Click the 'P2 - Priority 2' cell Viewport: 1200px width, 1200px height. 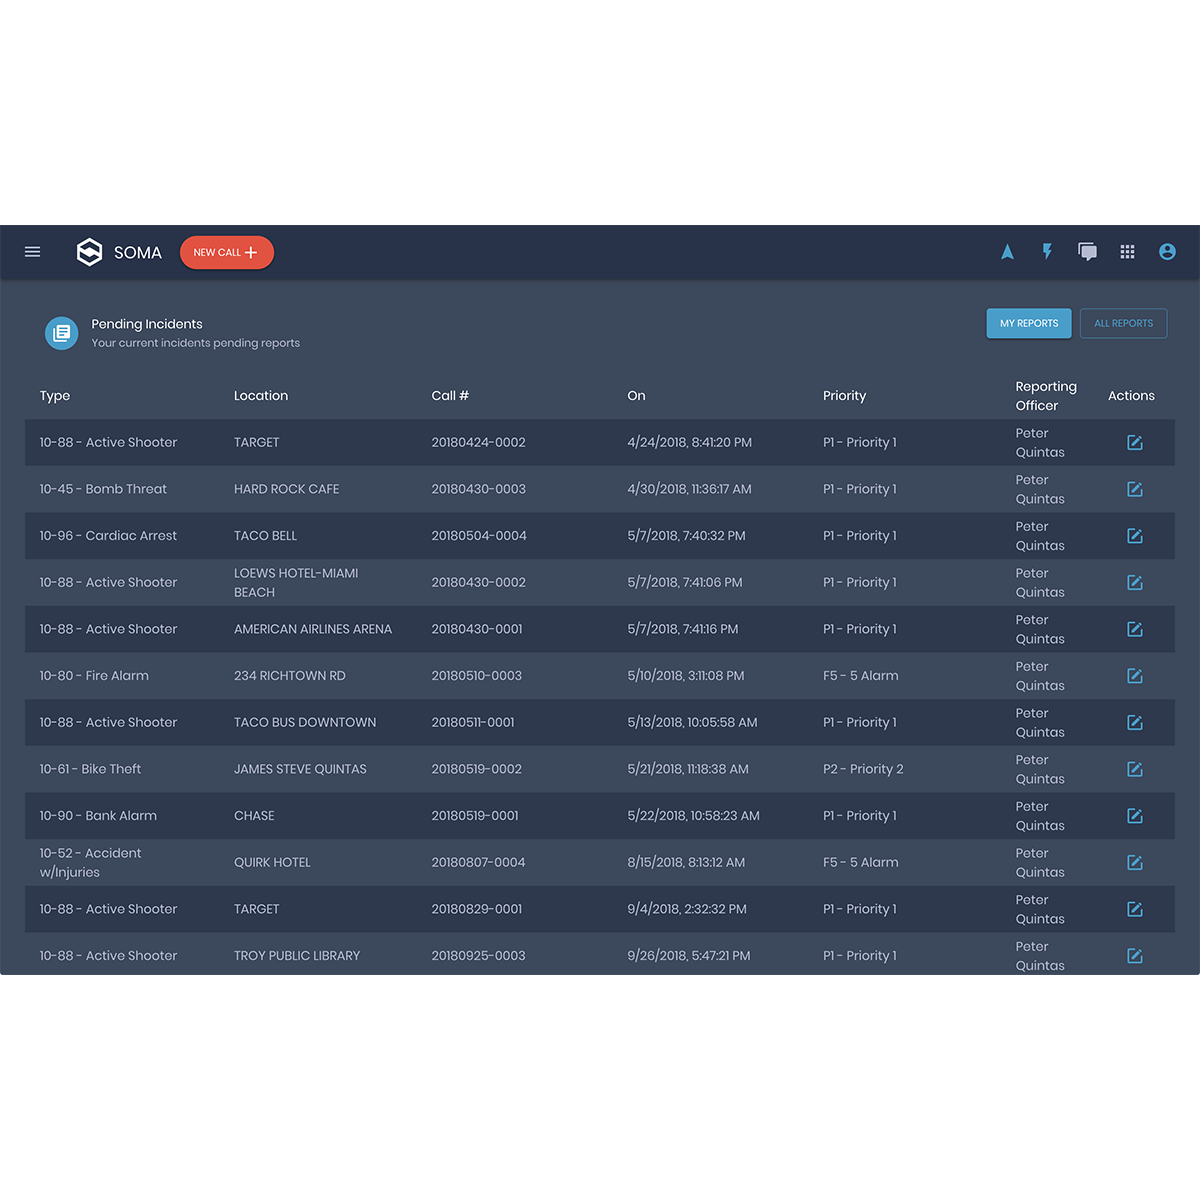[x=863, y=769]
